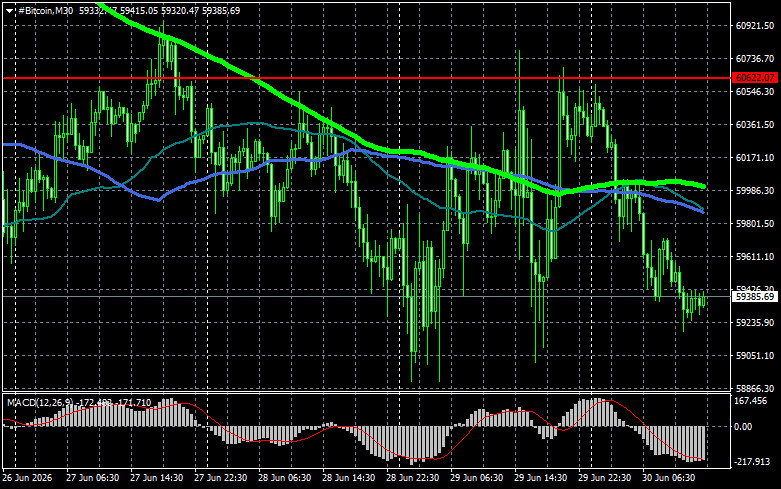The height and width of the screenshot is (489, 781).
Task: Click the current price label 59385.69 on axis
Action: click(x=755, y=297)
